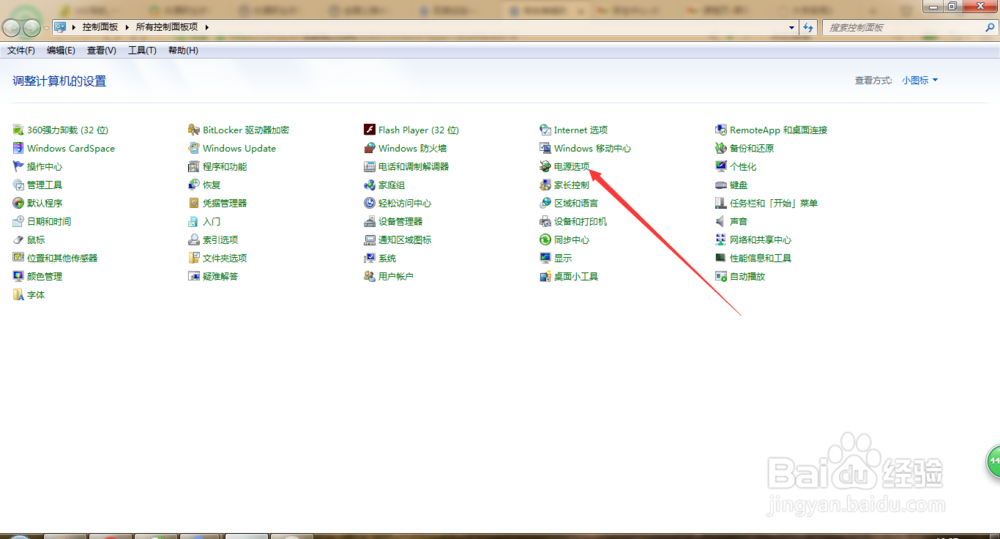Click the 桌面小工具 link
This screenshot has height=539, width=1000.
[576, 277]
